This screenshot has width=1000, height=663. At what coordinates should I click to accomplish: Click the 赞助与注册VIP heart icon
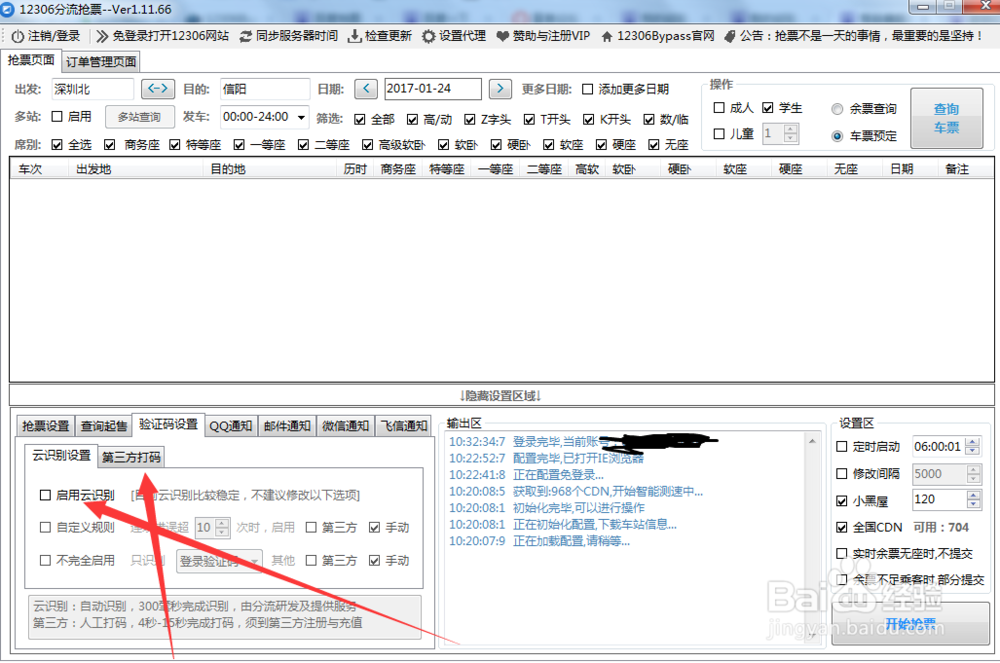point(503,36)
